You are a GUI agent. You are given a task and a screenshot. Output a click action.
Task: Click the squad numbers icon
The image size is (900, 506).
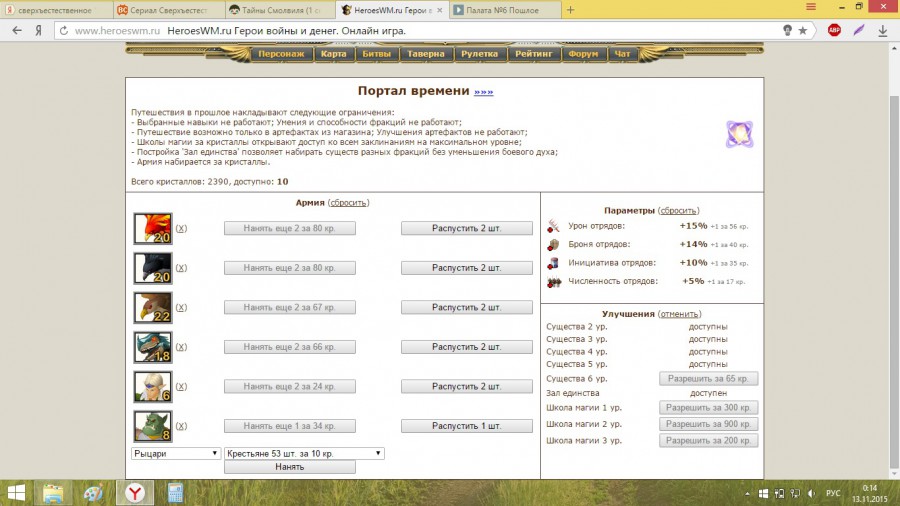553,282
